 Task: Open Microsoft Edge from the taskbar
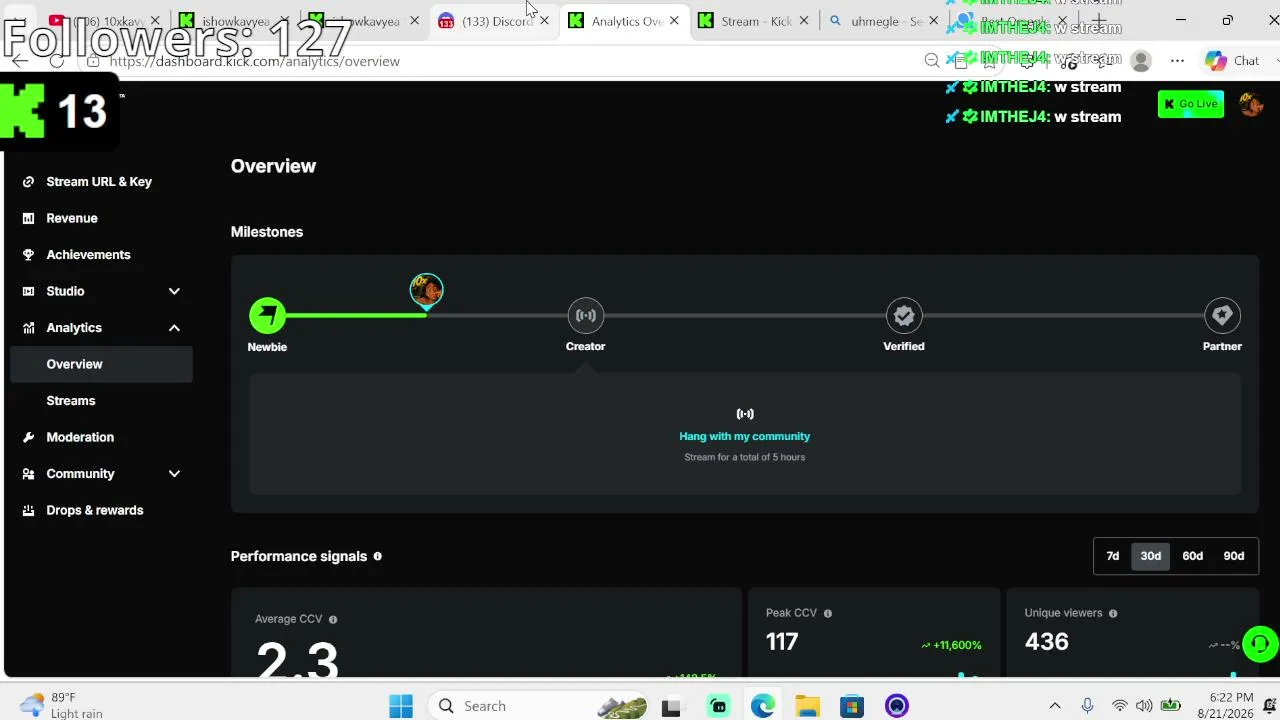pyautogui.click(x=763, y=706)
